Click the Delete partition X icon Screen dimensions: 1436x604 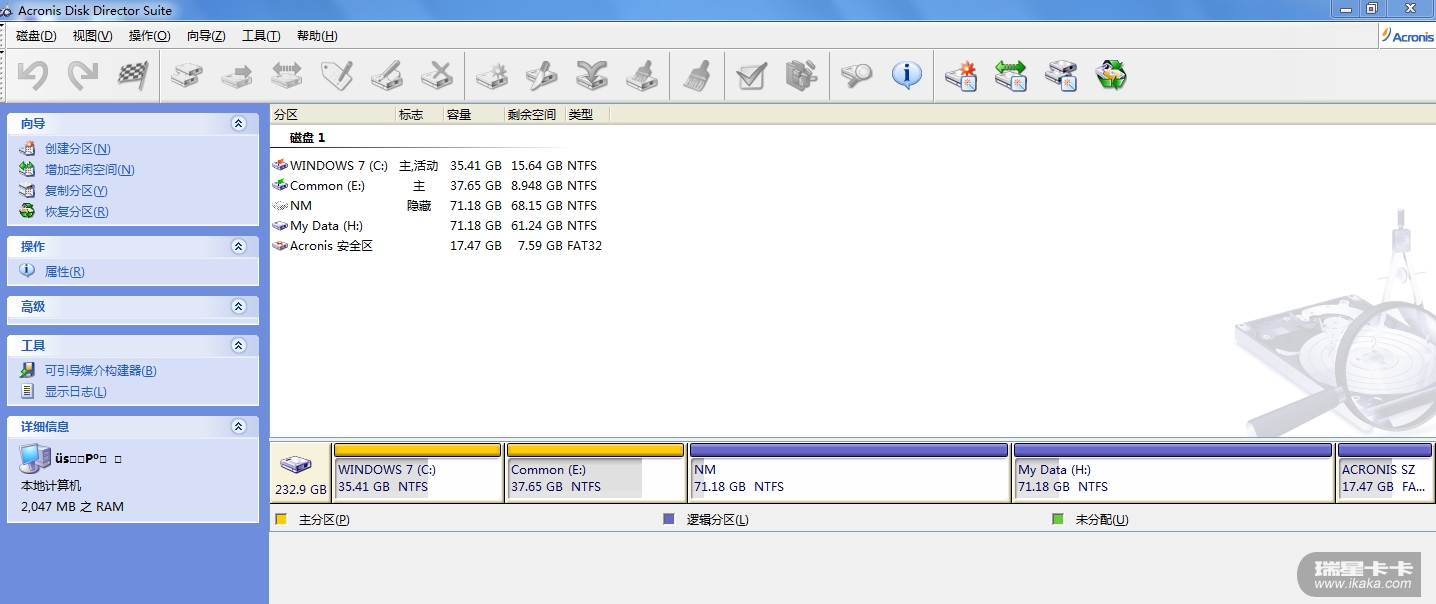(437, 76)
